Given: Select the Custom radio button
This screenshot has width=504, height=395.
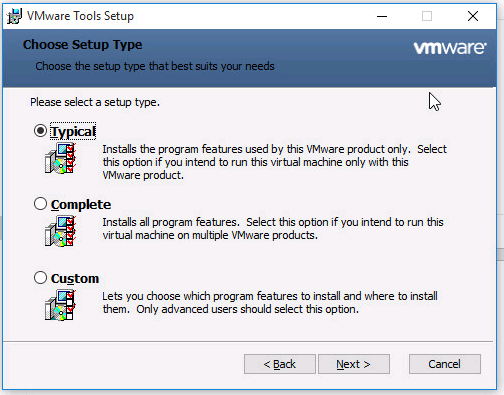Looking at the screenshot, I should (40, 278).
